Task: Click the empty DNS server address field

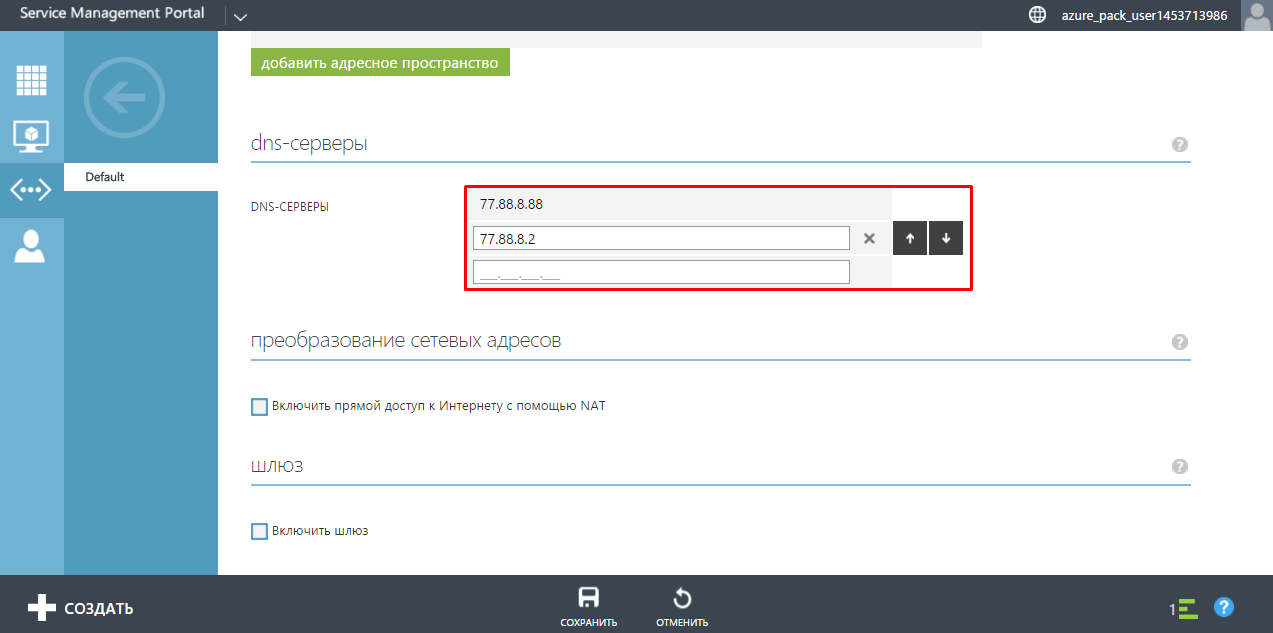Action: coord(661,272)
